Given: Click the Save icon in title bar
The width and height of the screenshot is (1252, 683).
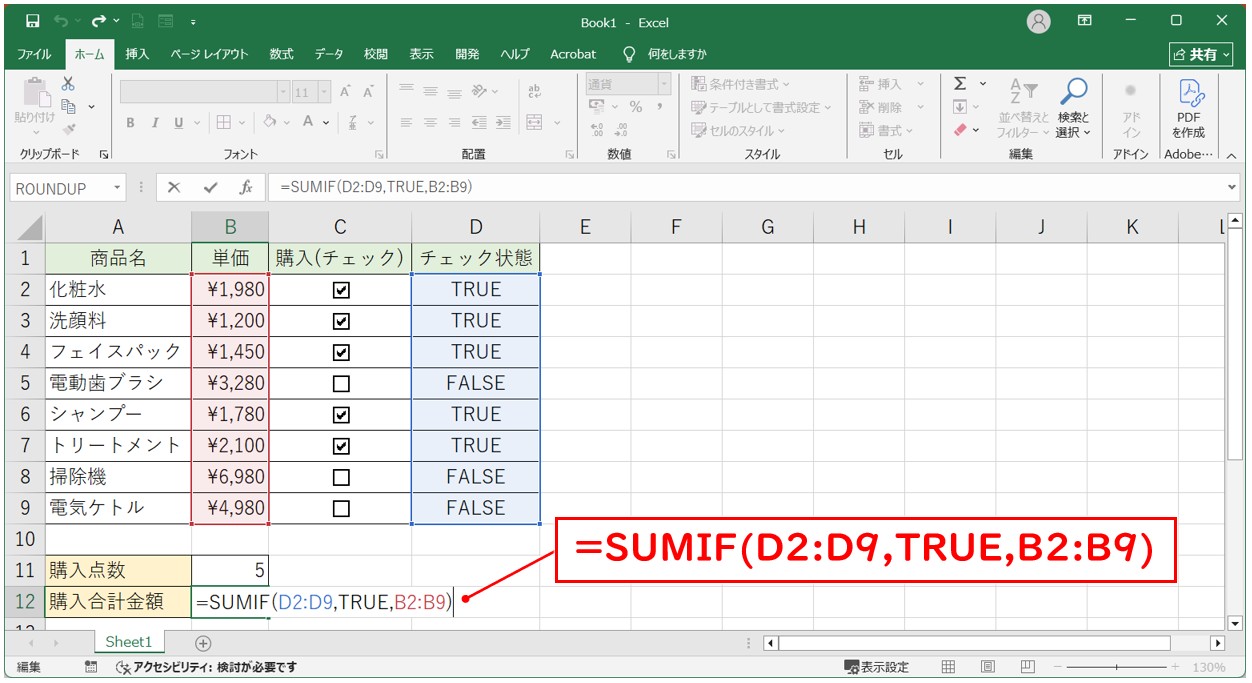Looking at the screenshot, I should click(x=32, y=21).
